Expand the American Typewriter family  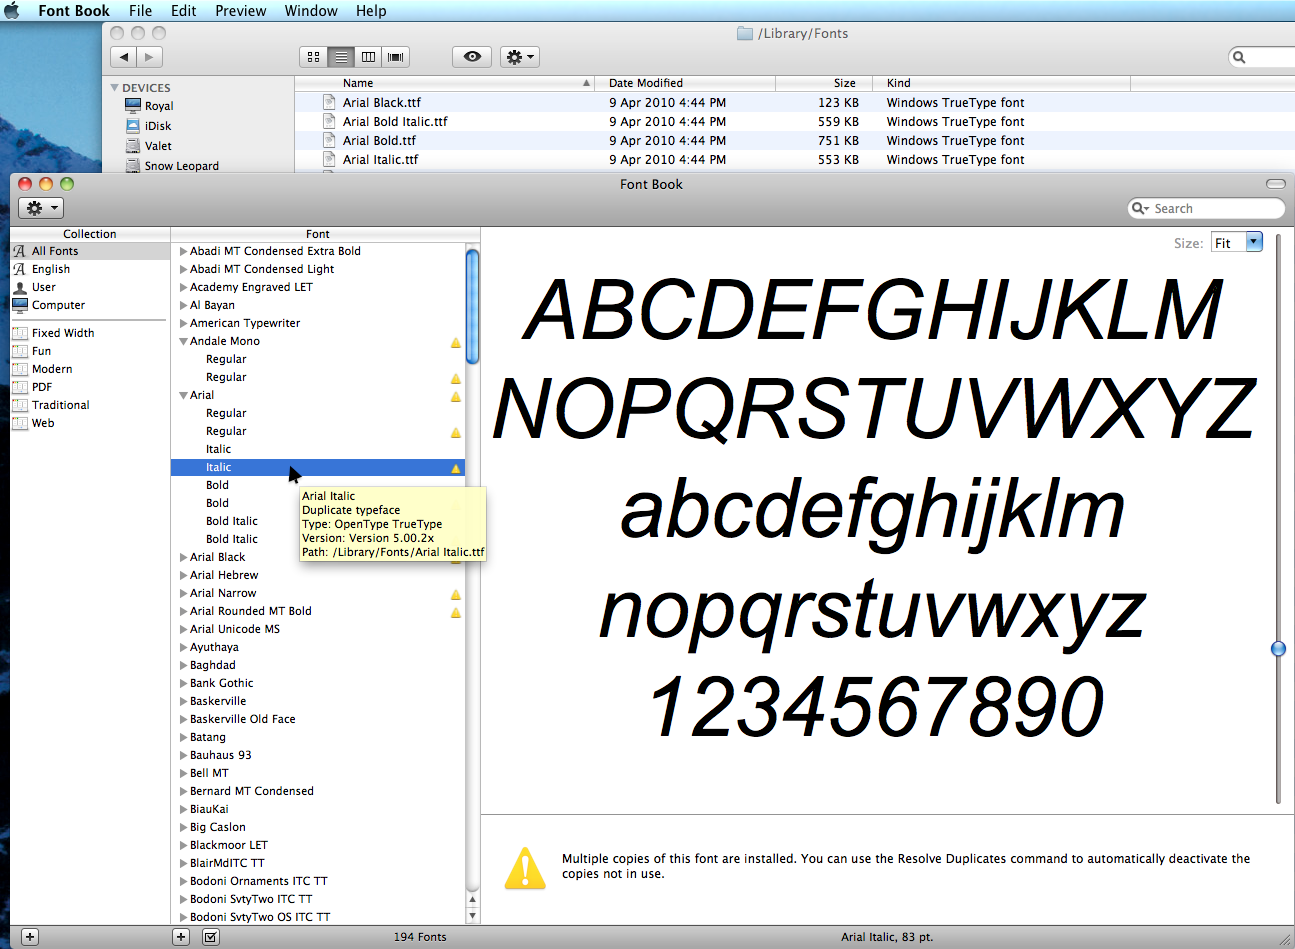183,323
